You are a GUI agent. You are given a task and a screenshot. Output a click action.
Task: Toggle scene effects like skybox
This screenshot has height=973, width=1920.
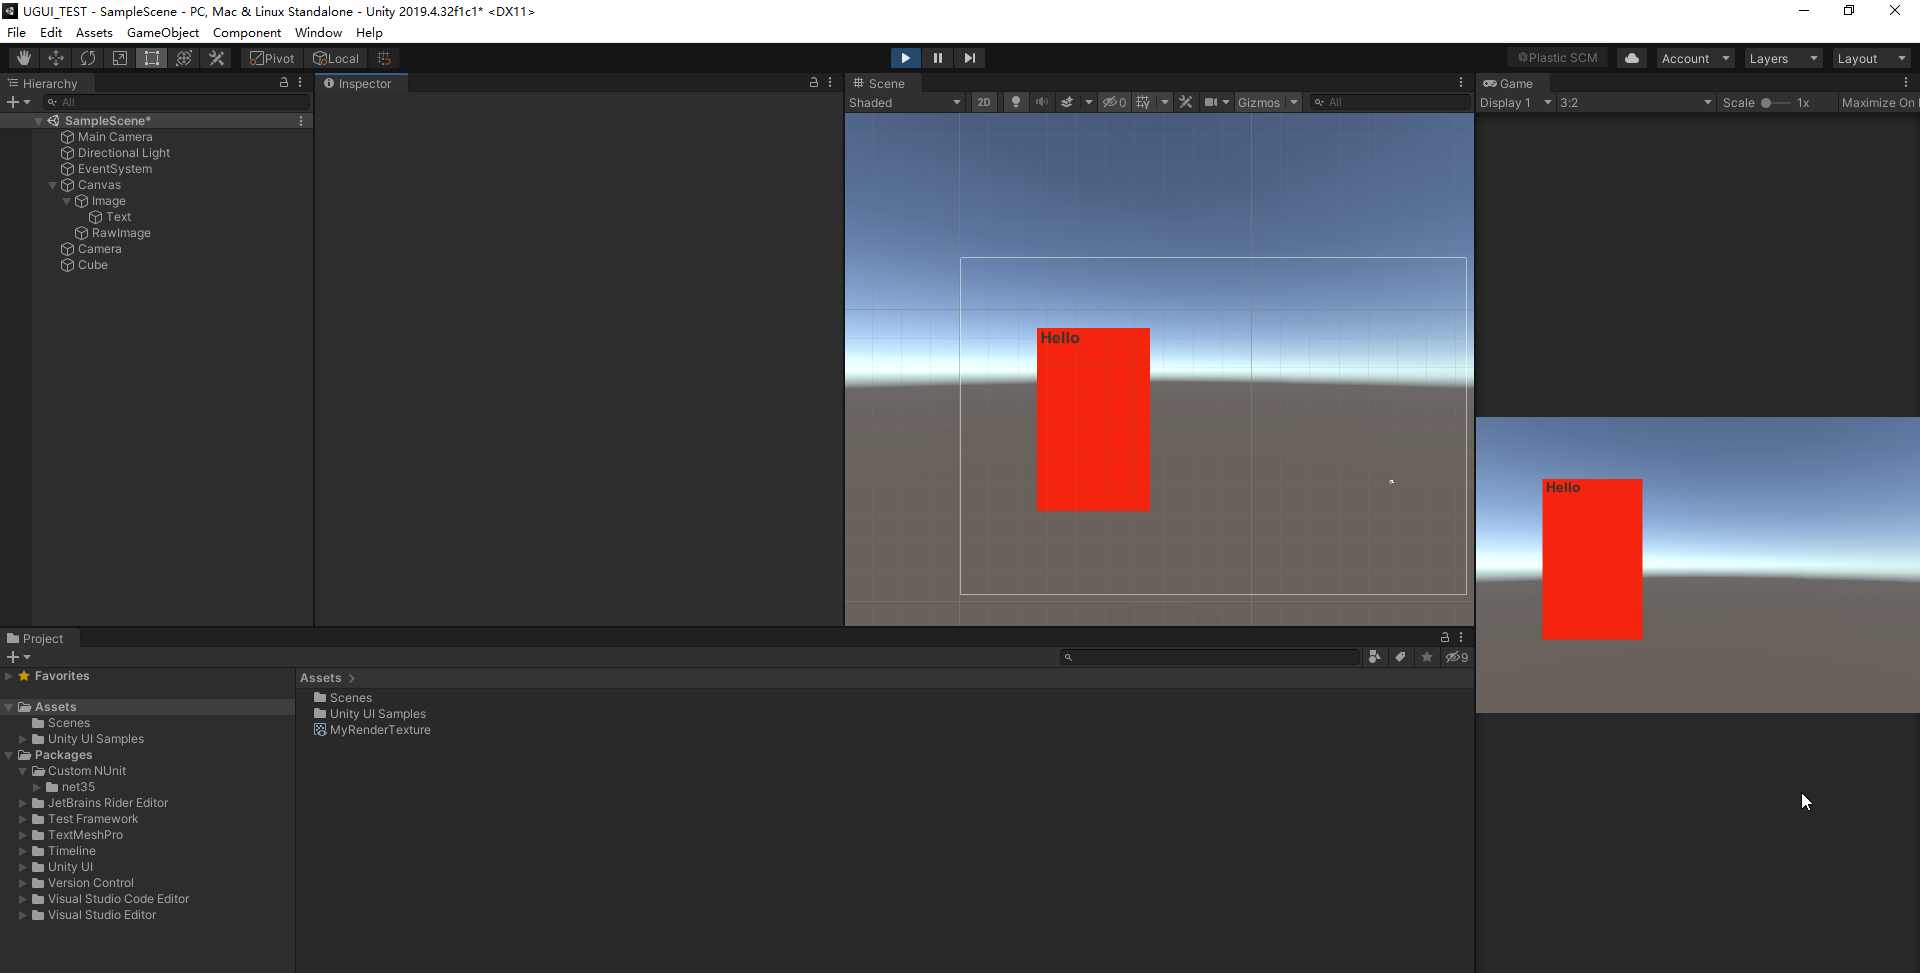point(1067,102)
